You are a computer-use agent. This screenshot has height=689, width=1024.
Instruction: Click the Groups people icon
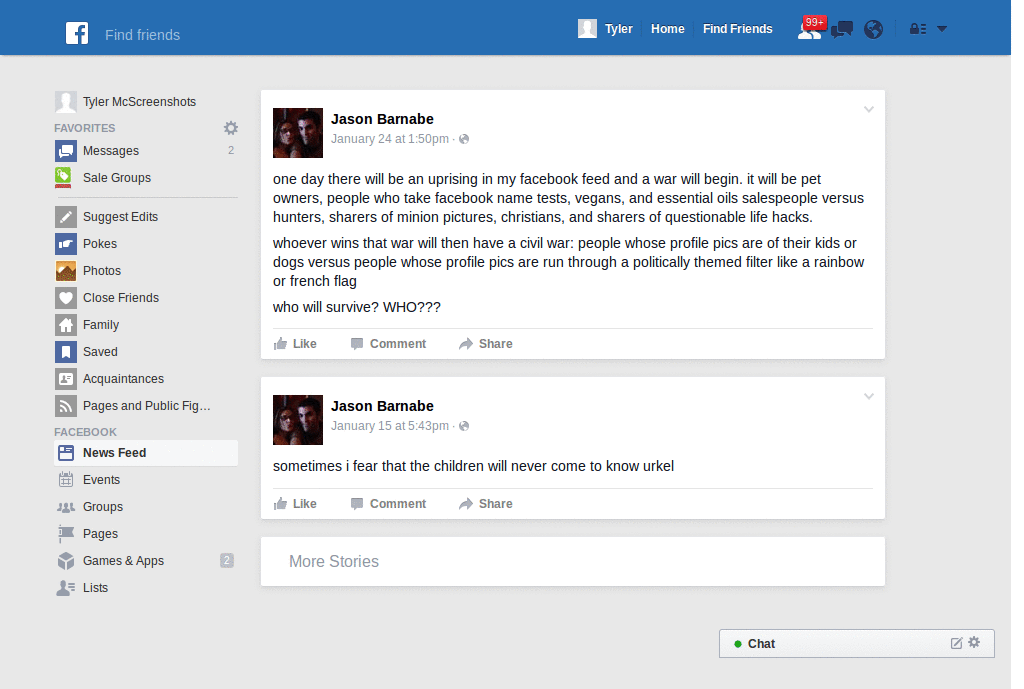[66, 507]
